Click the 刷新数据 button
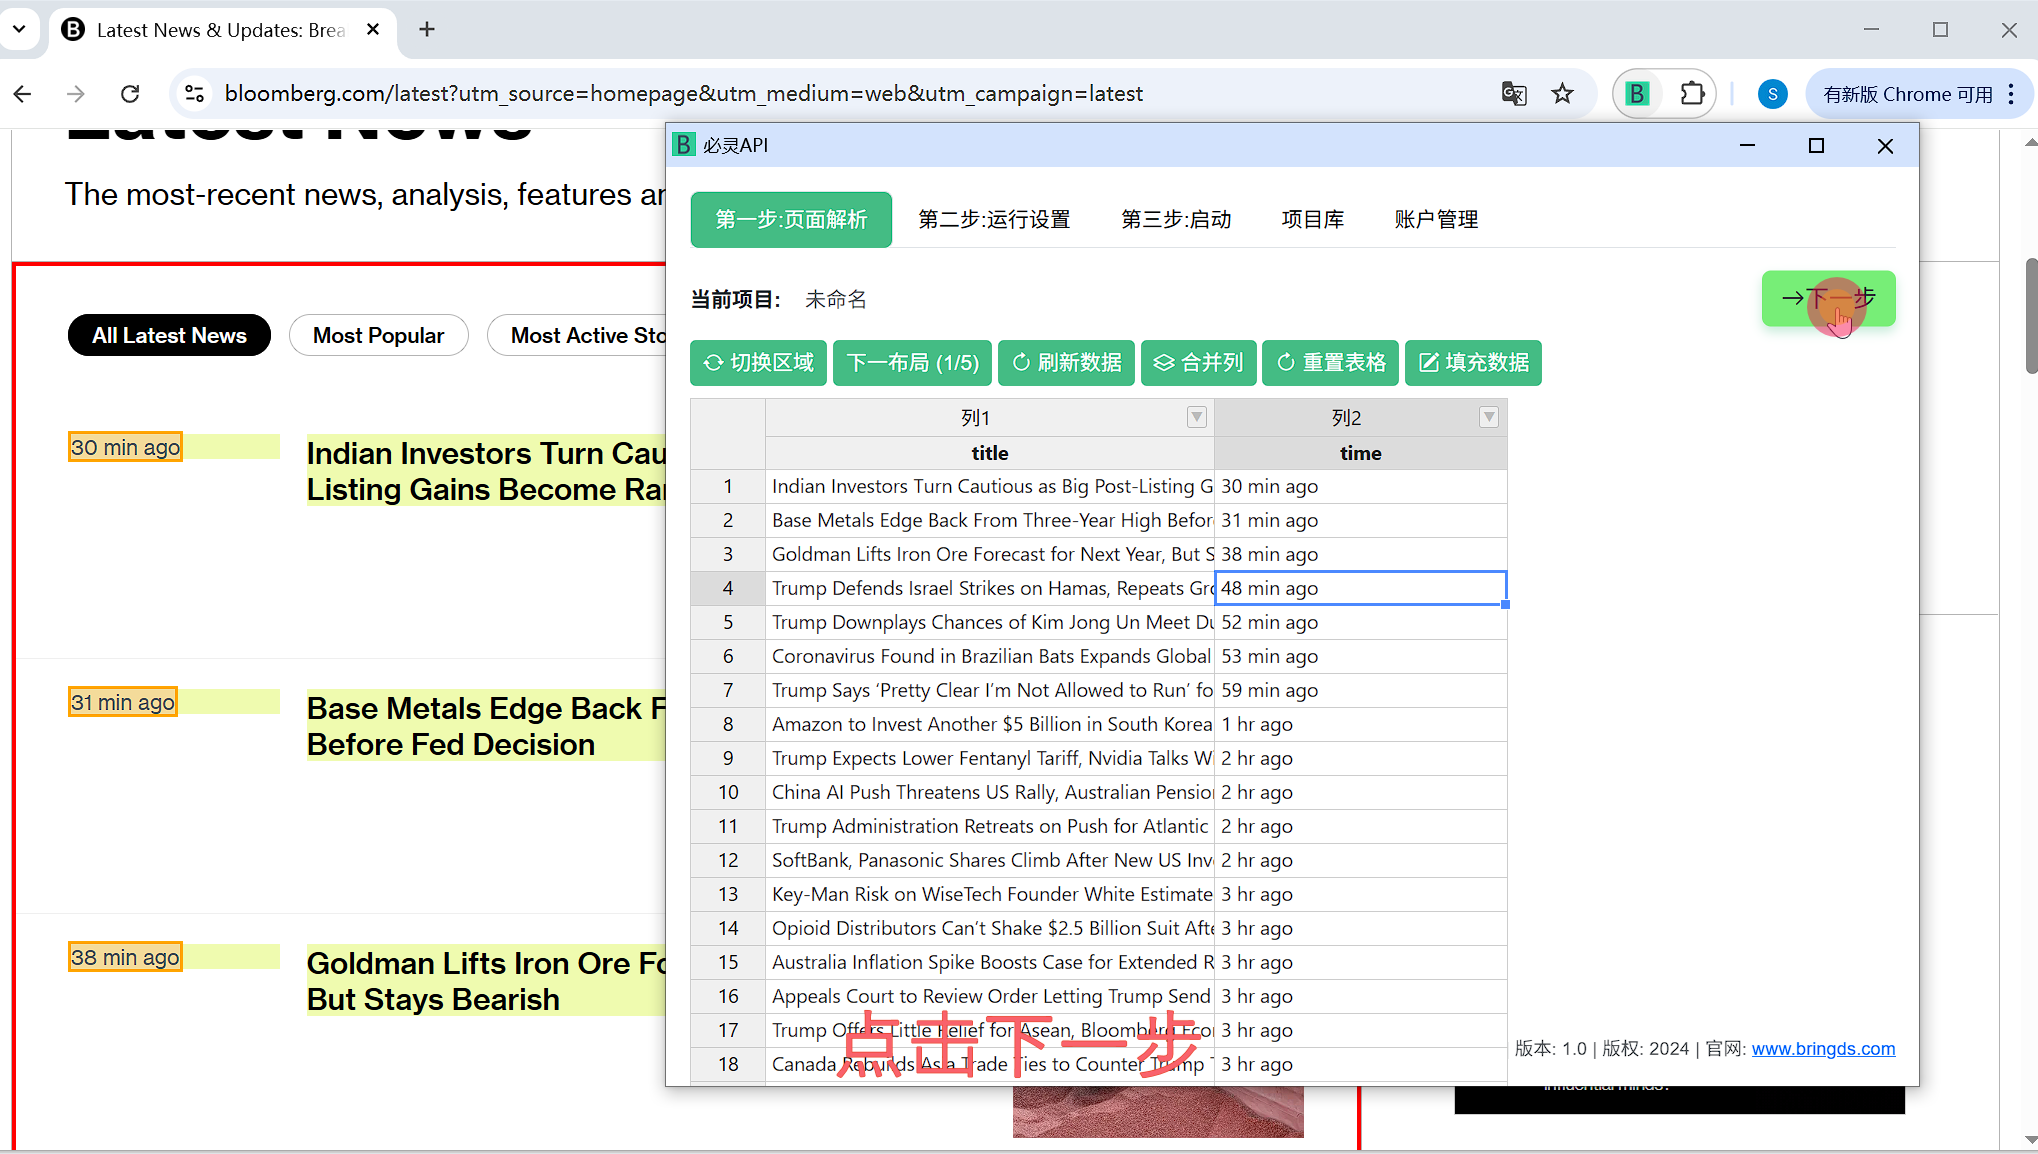This screenshot has height=1154, width=2038. coord(1066,362)
